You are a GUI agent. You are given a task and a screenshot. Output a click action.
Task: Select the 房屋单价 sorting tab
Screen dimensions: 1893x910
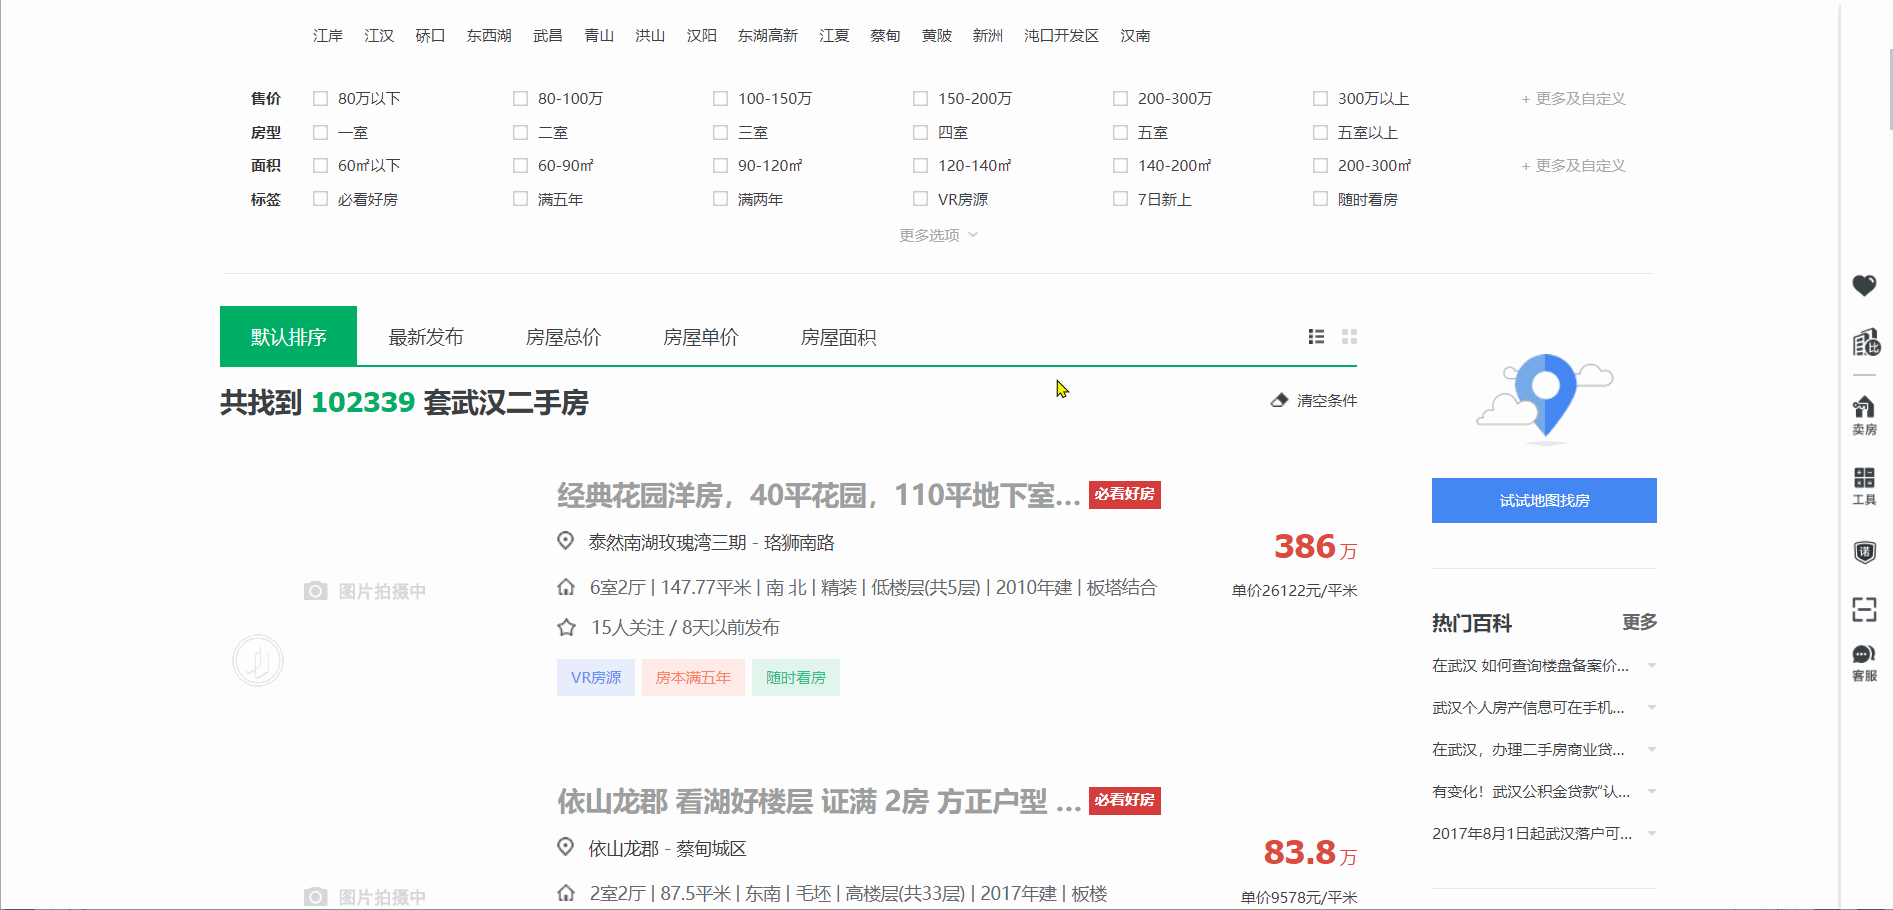click(700, 337)
